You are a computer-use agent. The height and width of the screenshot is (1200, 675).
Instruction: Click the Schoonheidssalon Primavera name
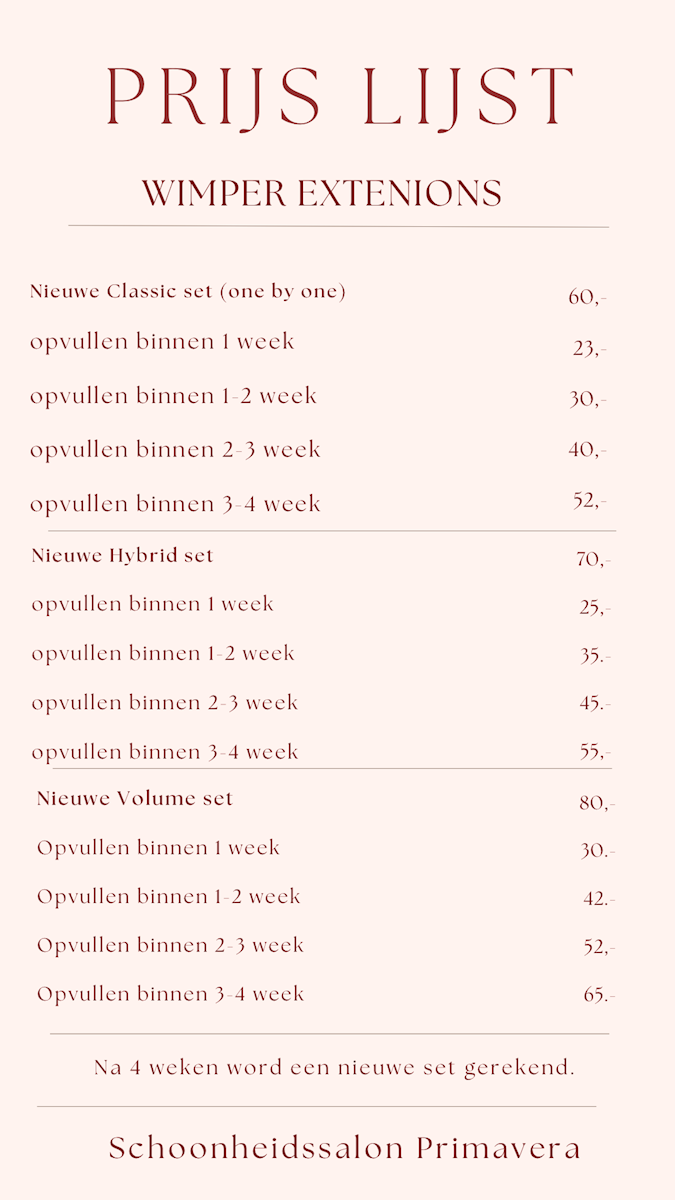345,1148
